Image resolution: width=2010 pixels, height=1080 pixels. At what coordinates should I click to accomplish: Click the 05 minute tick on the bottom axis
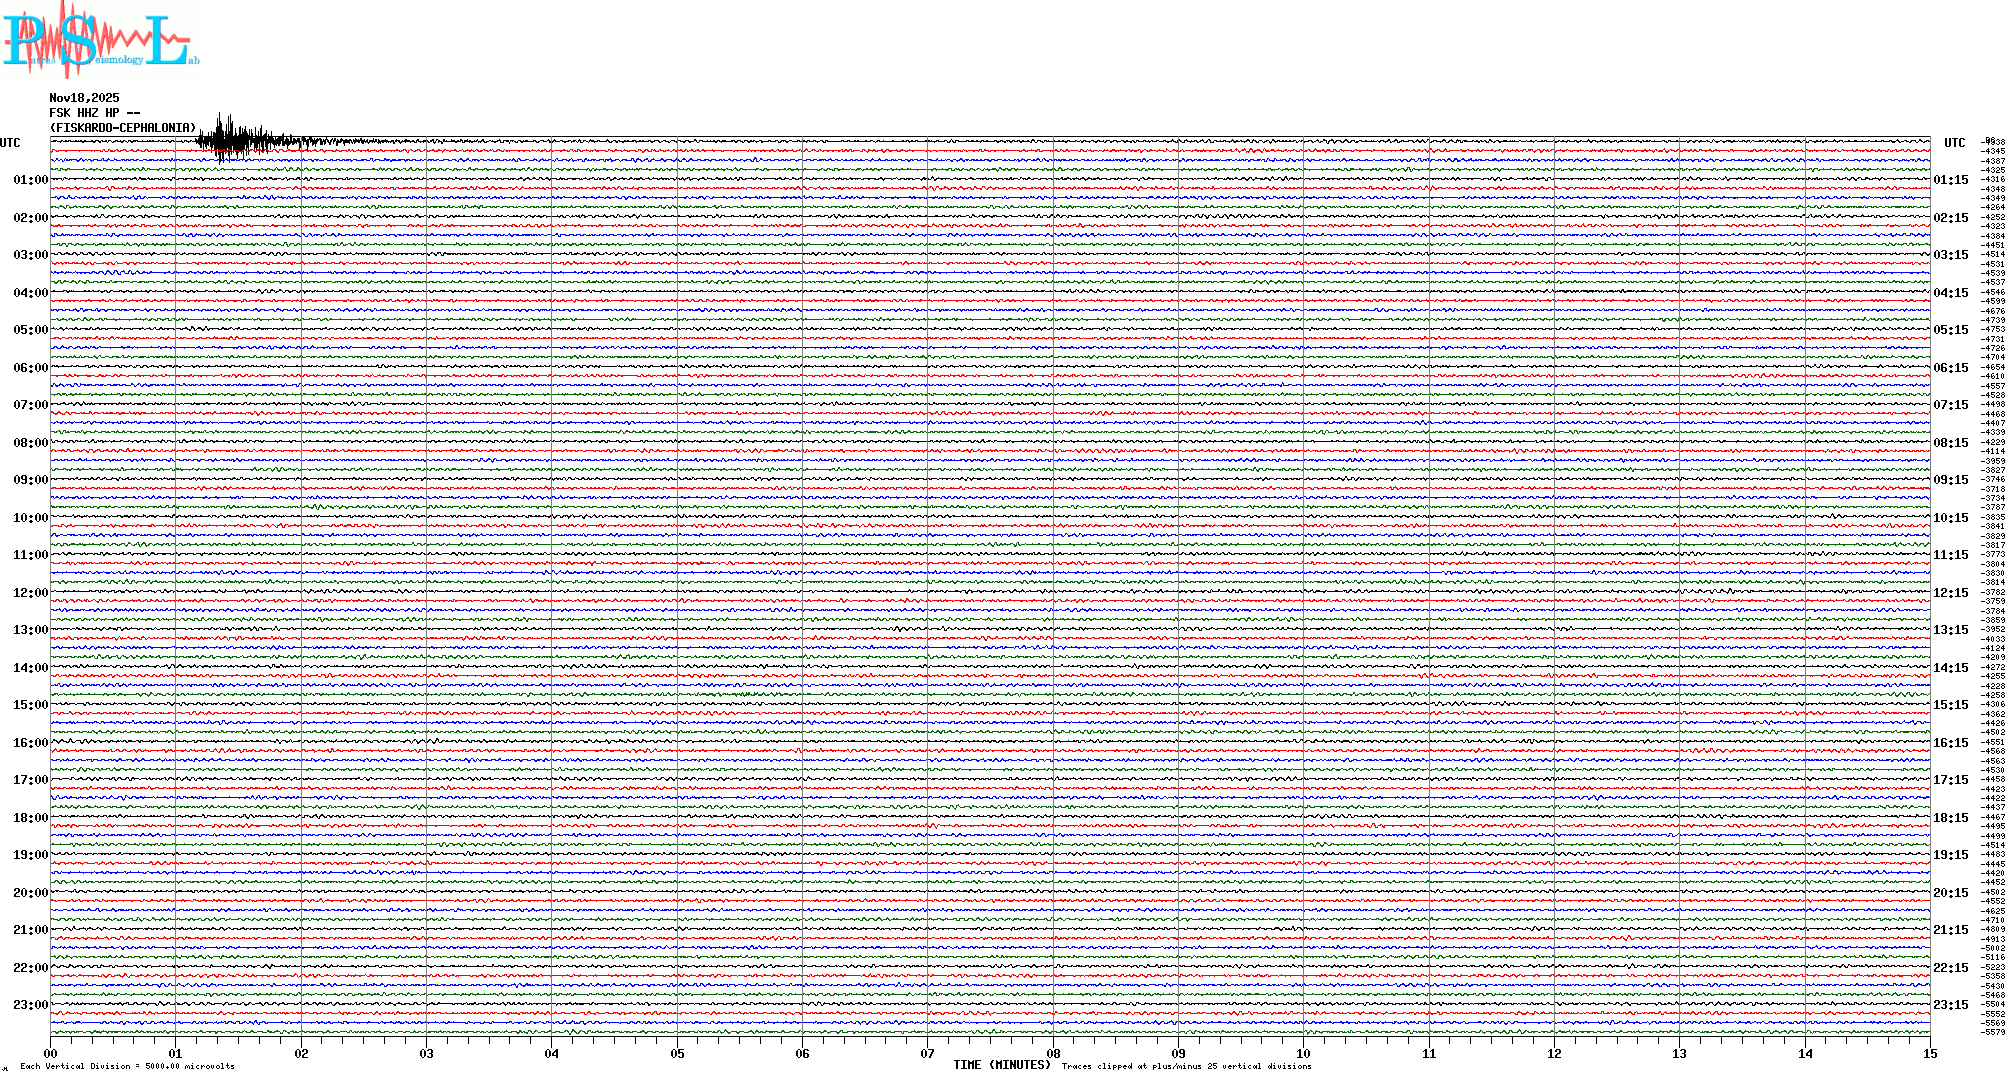click(677, 1053)
